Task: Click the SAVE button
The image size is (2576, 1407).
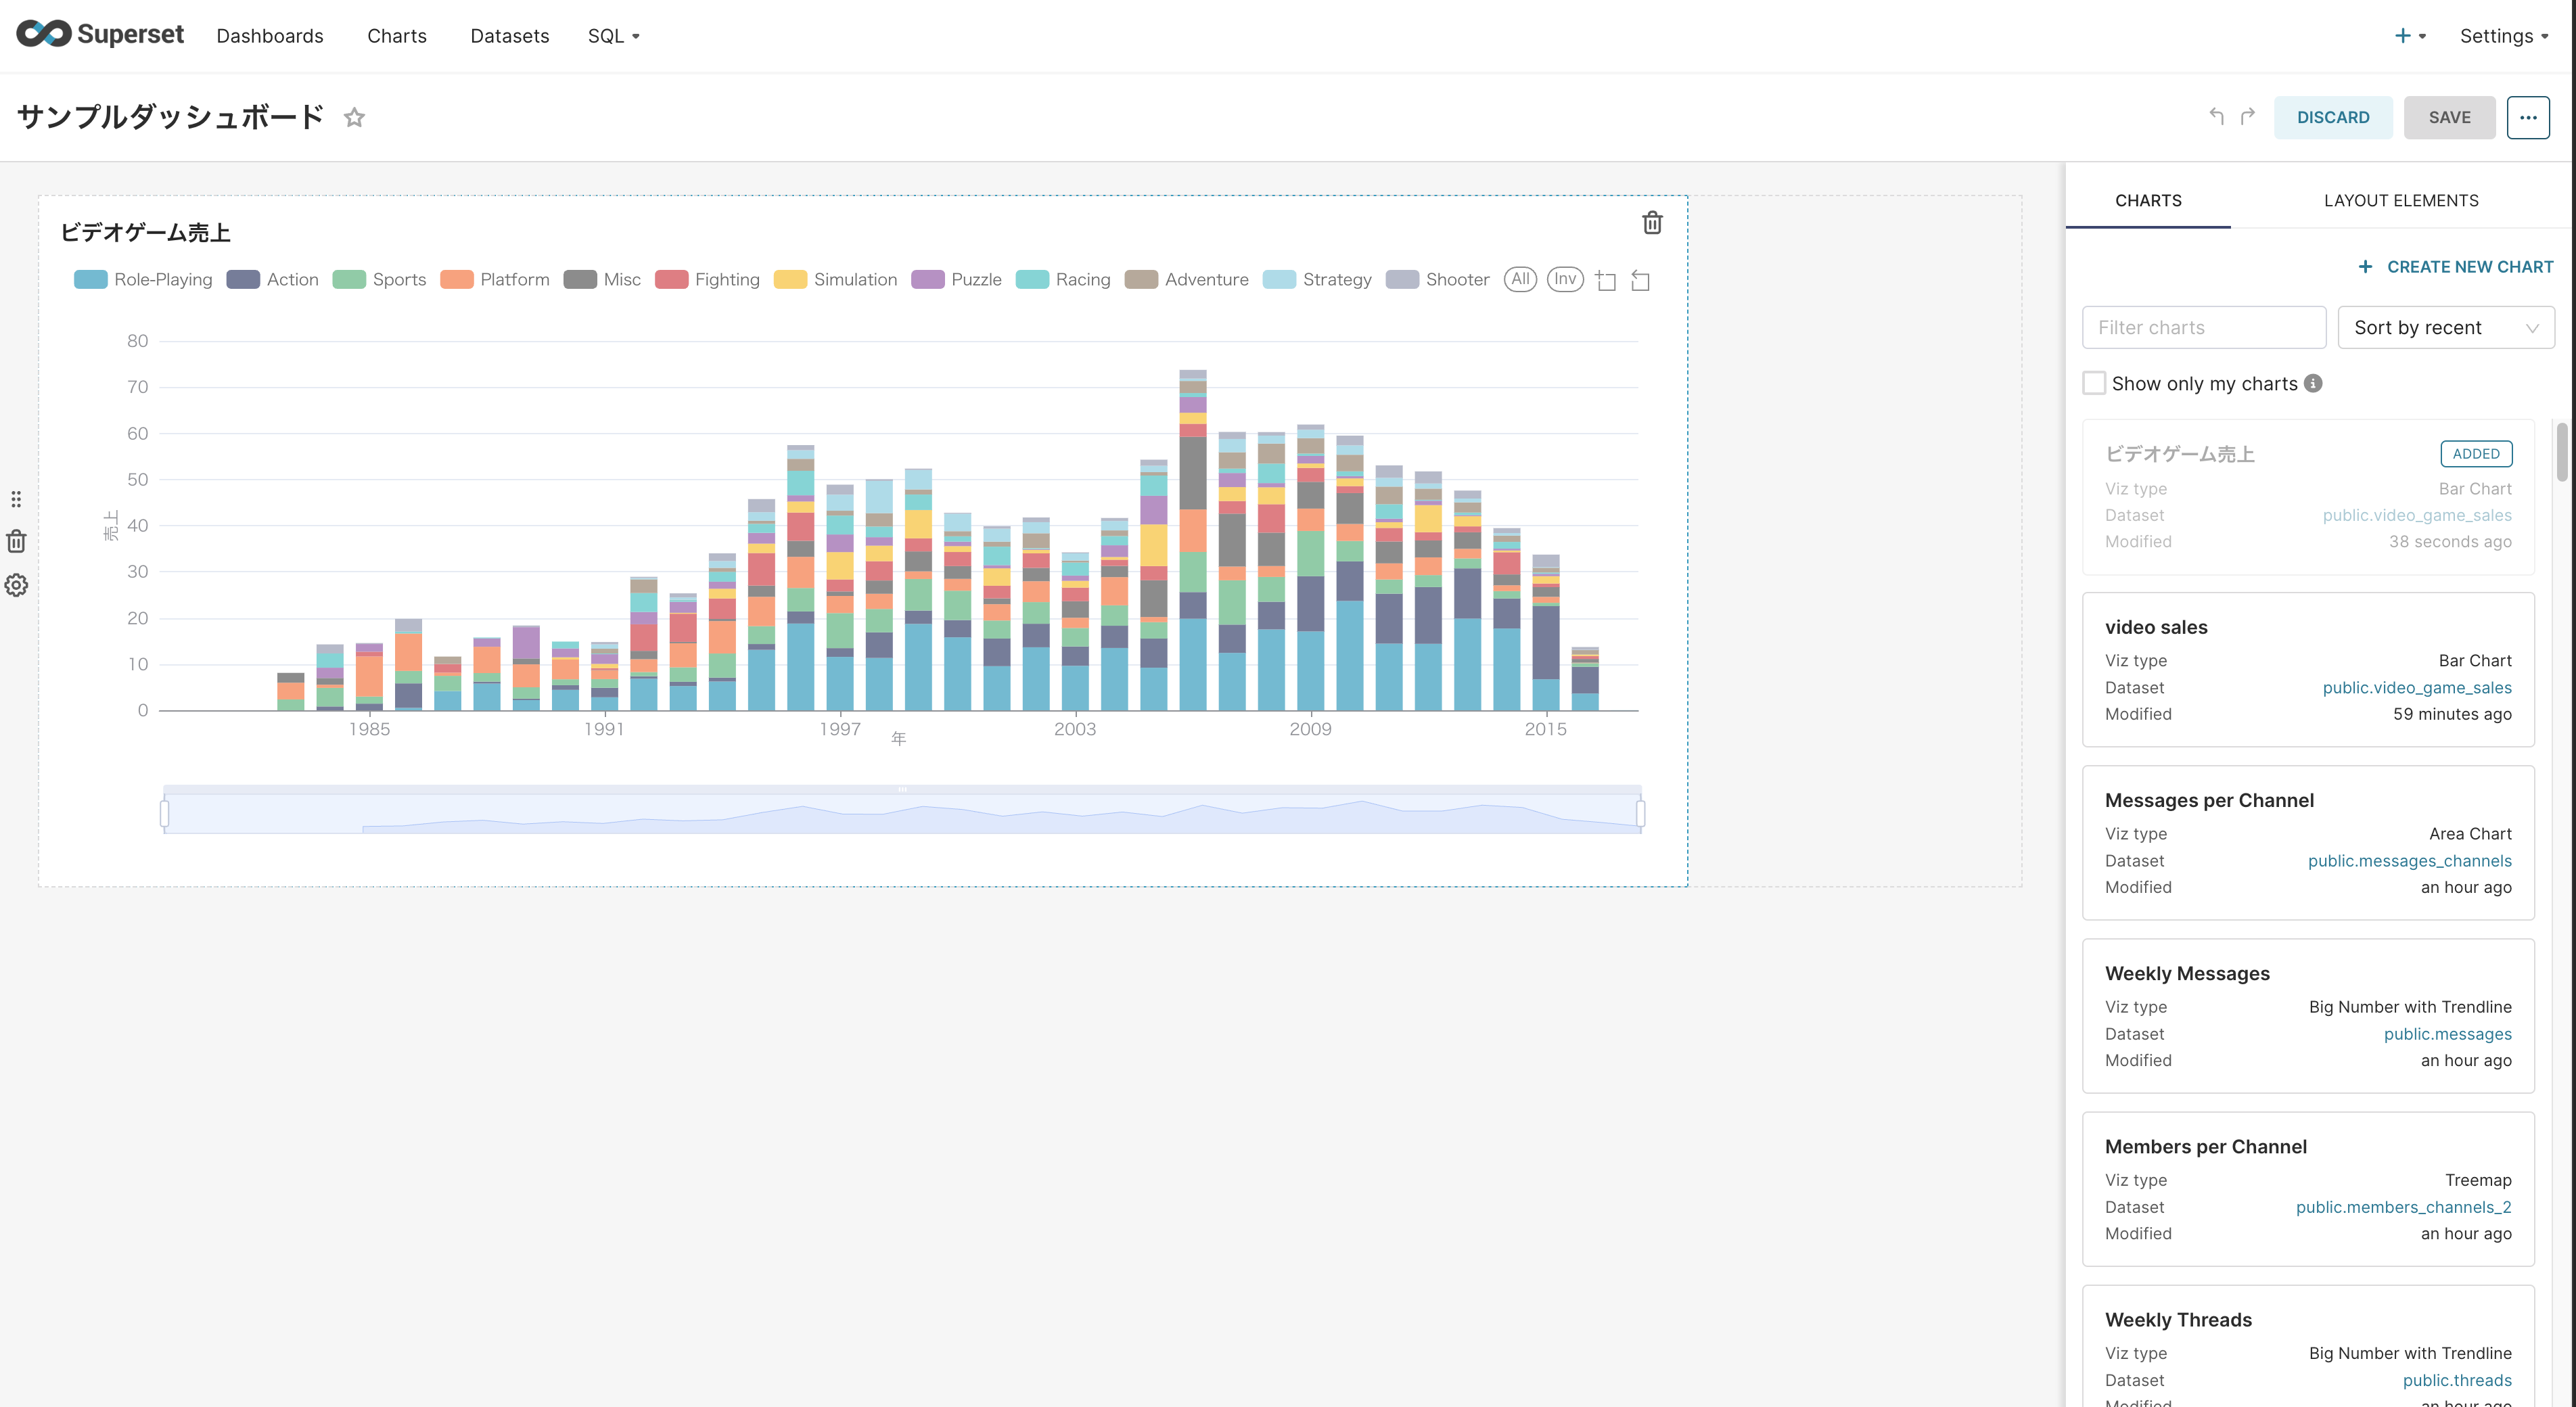Action: [x=2449, y=117]
